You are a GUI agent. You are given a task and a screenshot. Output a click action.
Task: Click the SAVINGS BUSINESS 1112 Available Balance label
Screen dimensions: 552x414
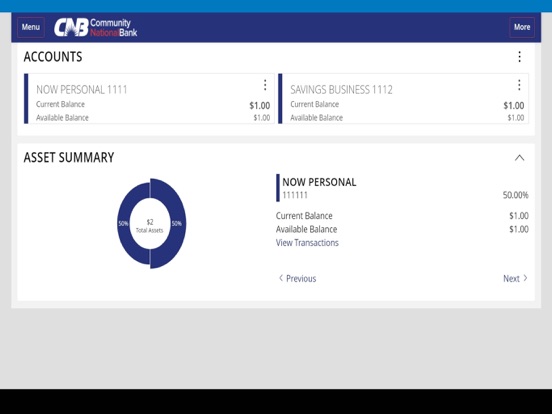pyautogui.click(x=316, y=118)
